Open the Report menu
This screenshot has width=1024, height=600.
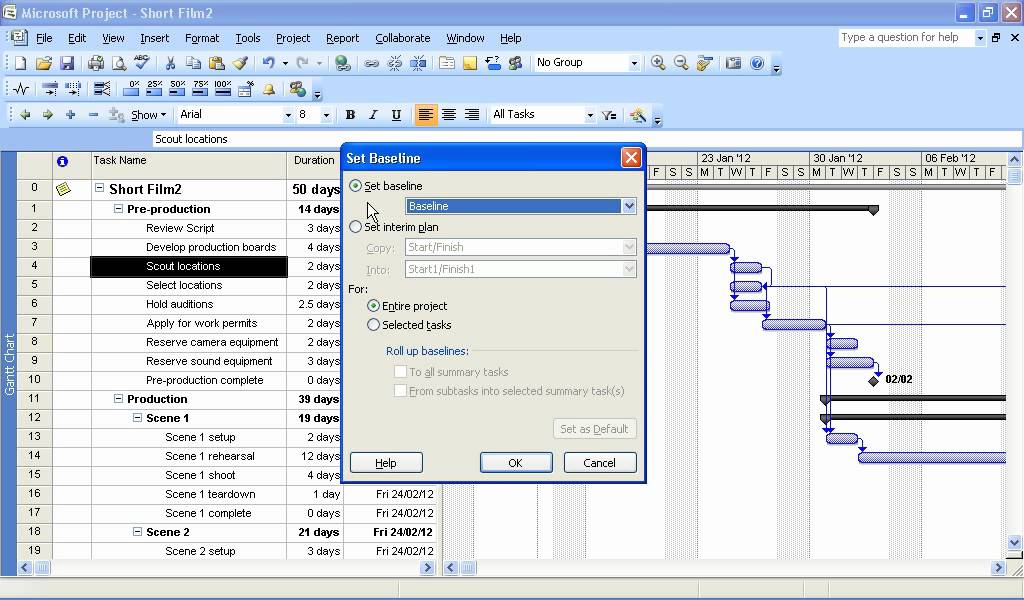(x=342, y=38)
